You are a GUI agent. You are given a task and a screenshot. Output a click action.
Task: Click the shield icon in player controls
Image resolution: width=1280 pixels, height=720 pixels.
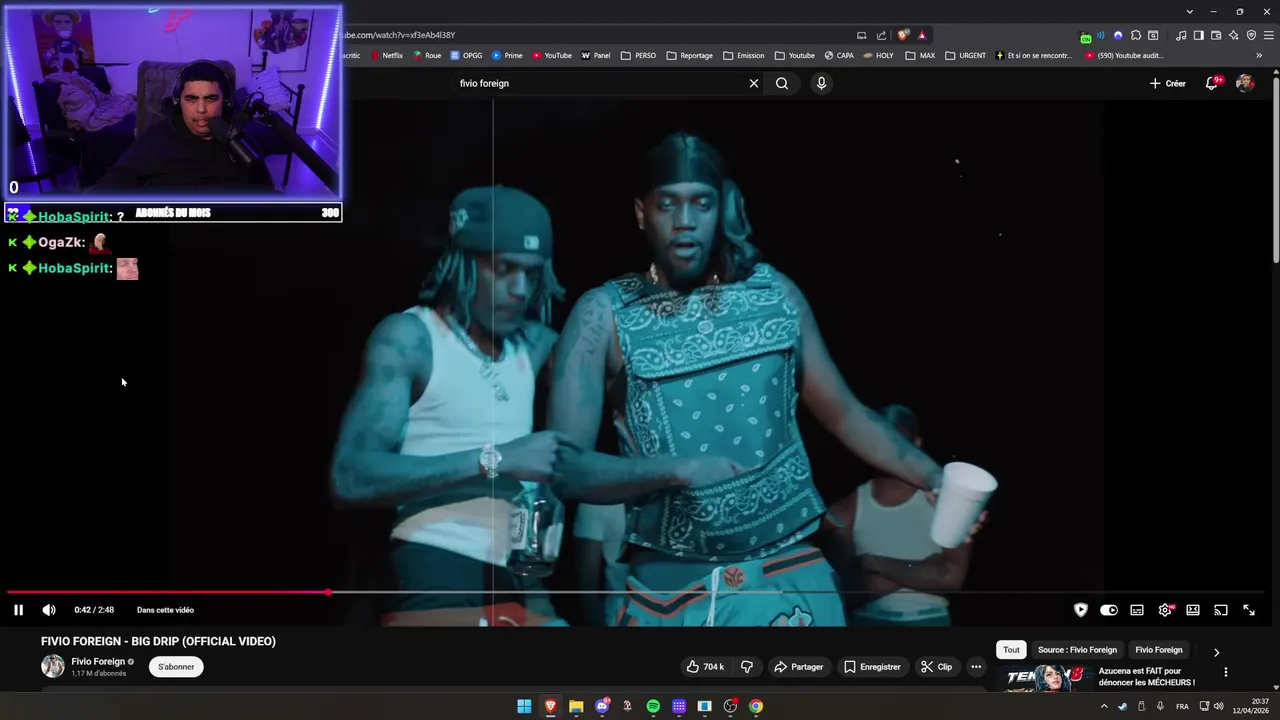1081,610
